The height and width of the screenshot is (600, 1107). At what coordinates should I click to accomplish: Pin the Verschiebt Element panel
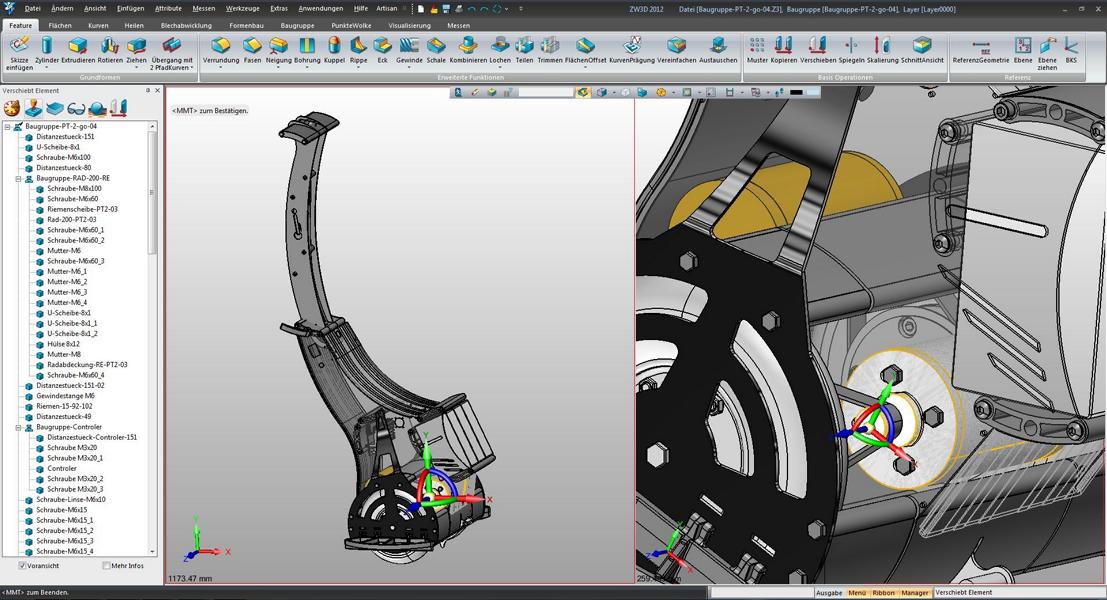(148, 90)
